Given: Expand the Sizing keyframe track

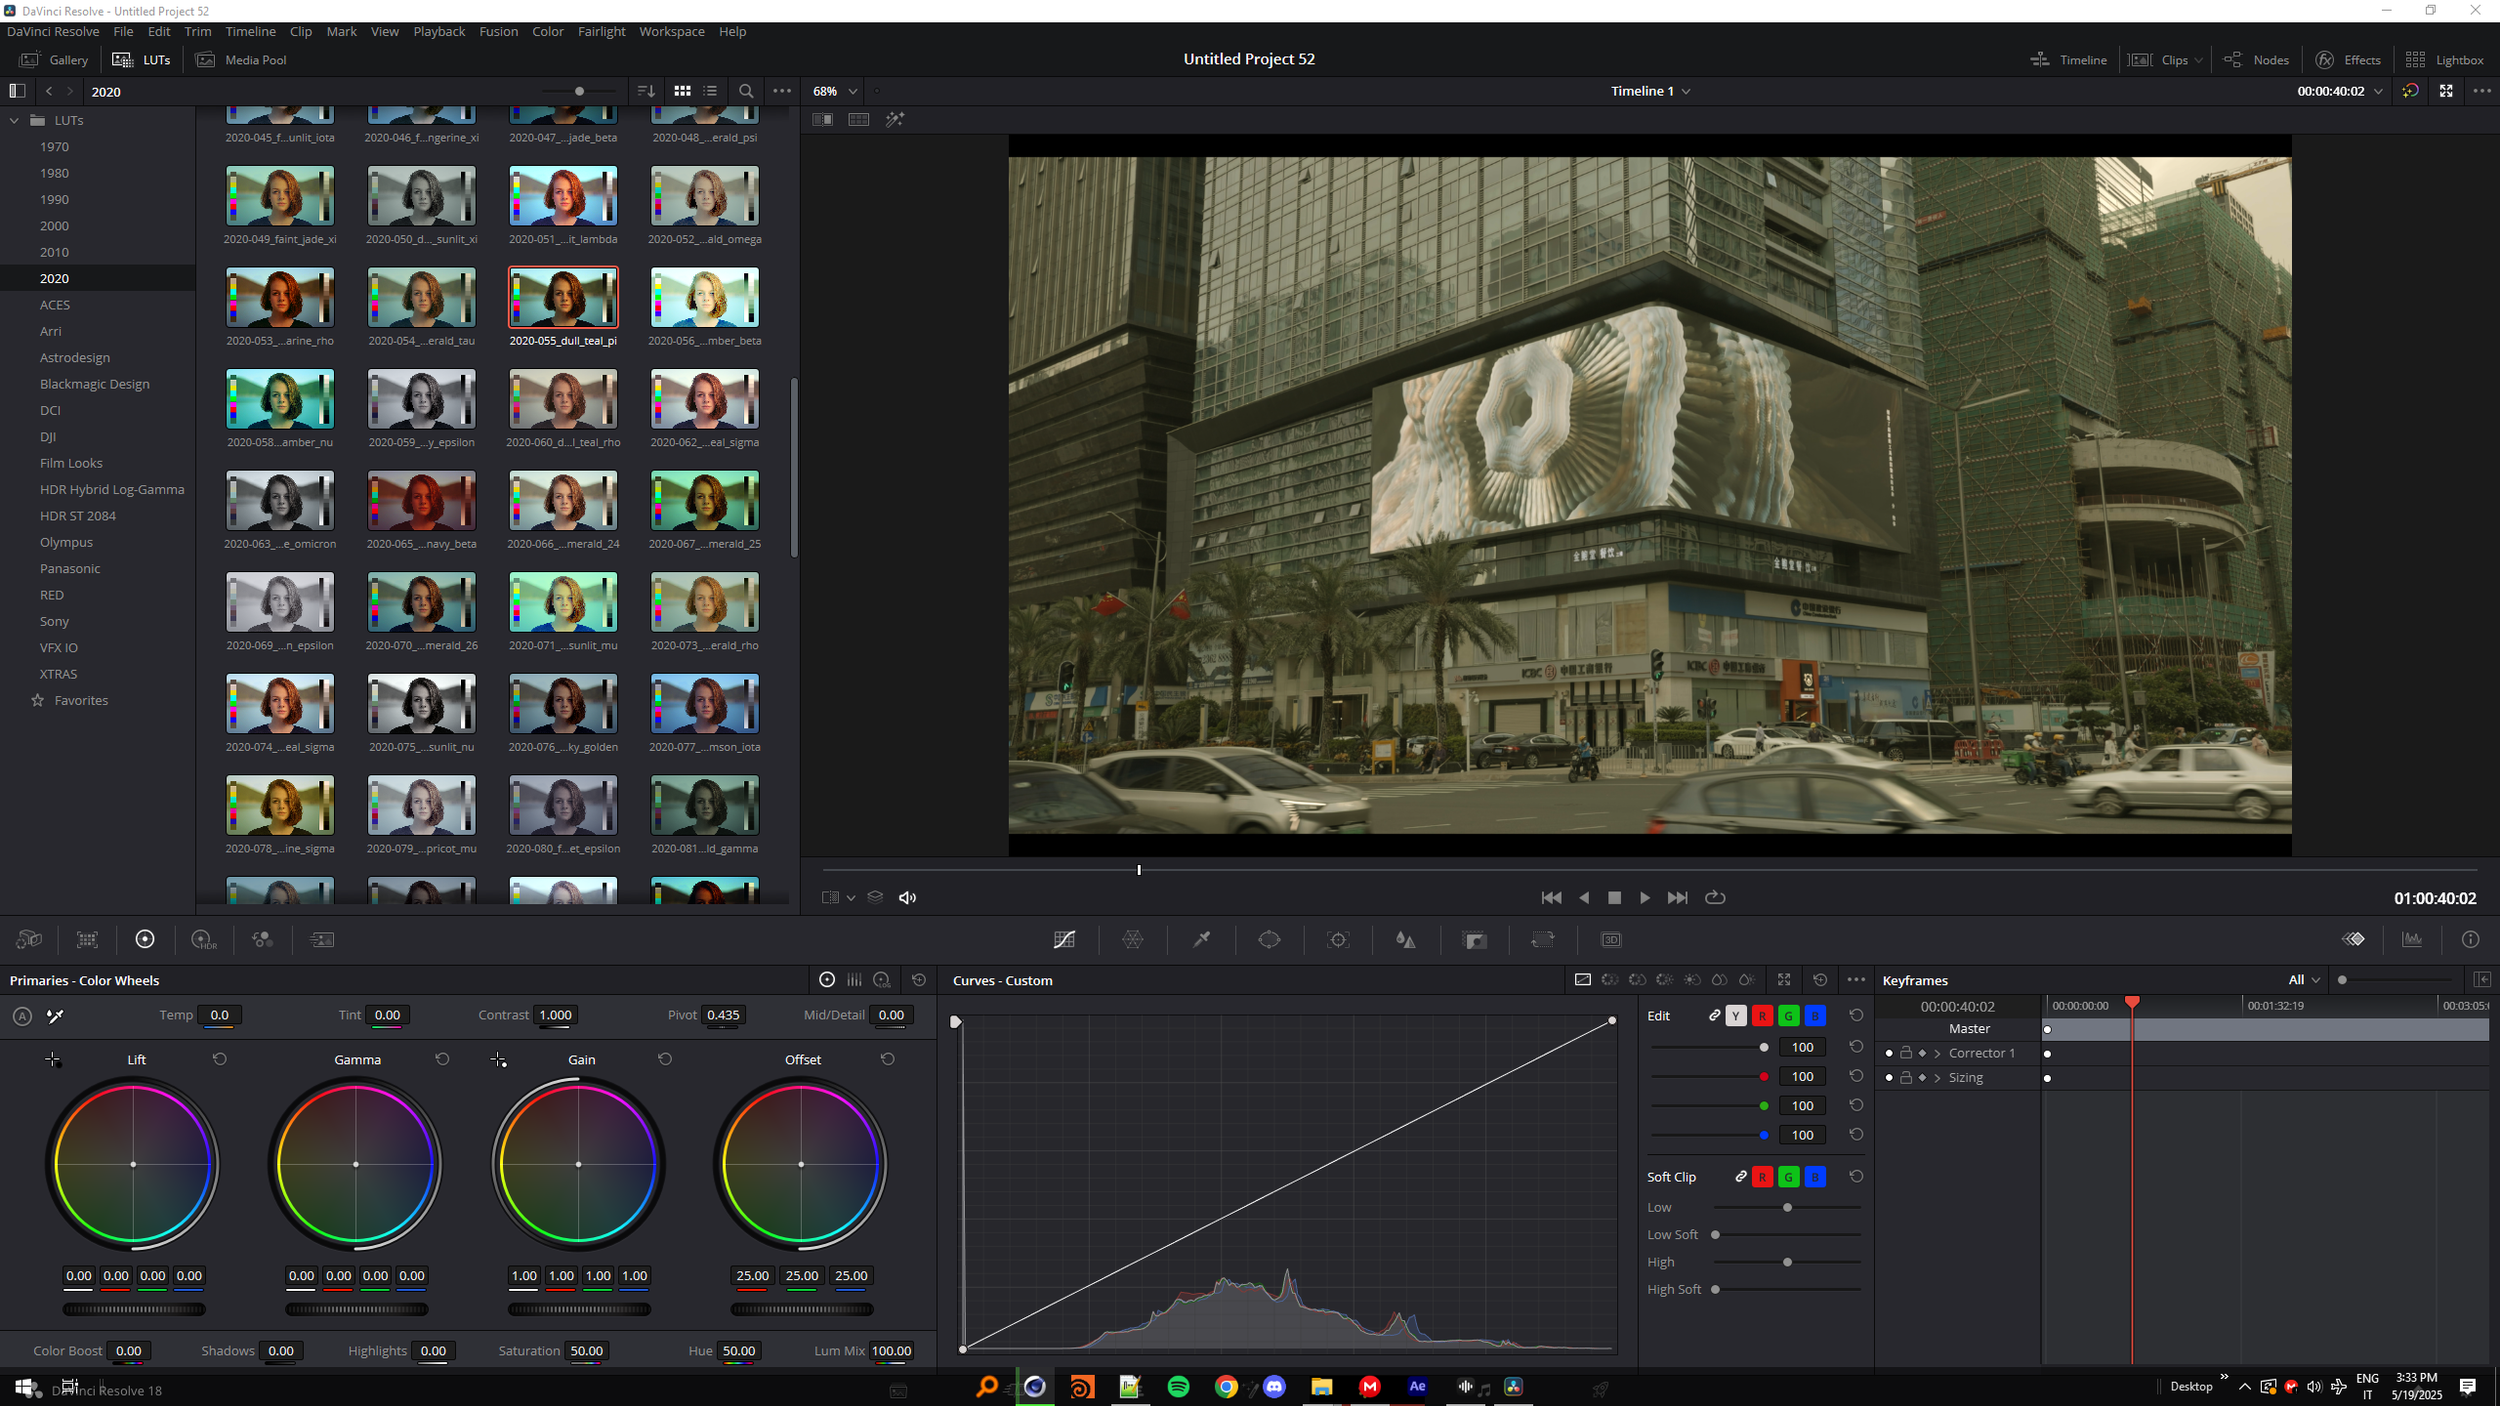Looking at the screenshot, I should click(1938, 1078).
